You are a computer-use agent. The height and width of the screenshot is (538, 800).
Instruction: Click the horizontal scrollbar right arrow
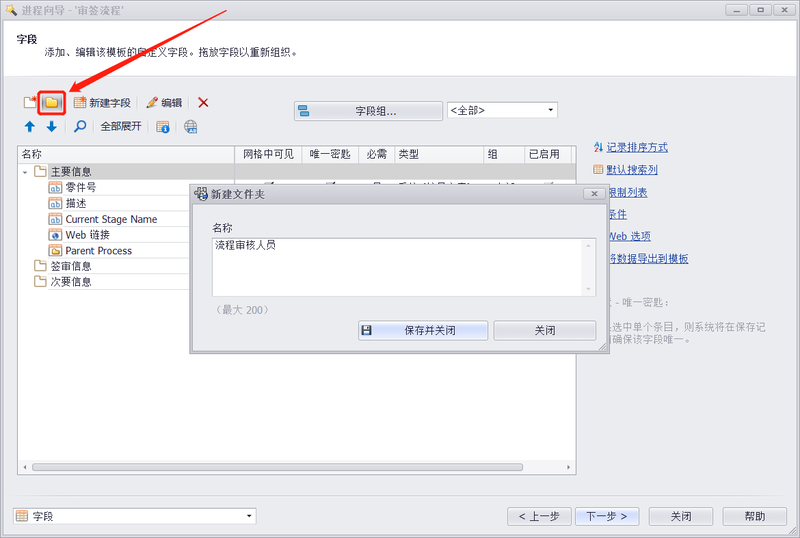568,467
